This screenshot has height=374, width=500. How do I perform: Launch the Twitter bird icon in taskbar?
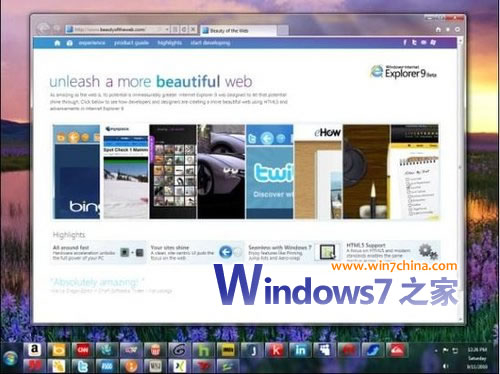pyautogui.click(x=82, y=366)
